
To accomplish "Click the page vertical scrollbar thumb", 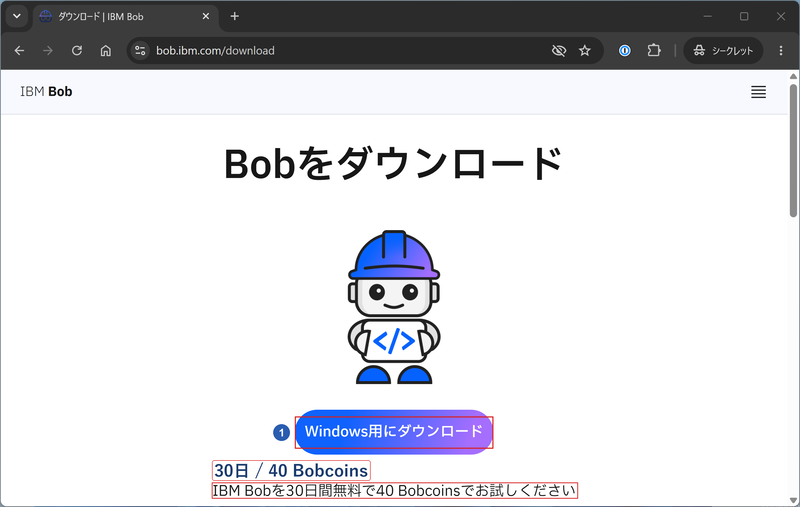I will coord(793,150).
